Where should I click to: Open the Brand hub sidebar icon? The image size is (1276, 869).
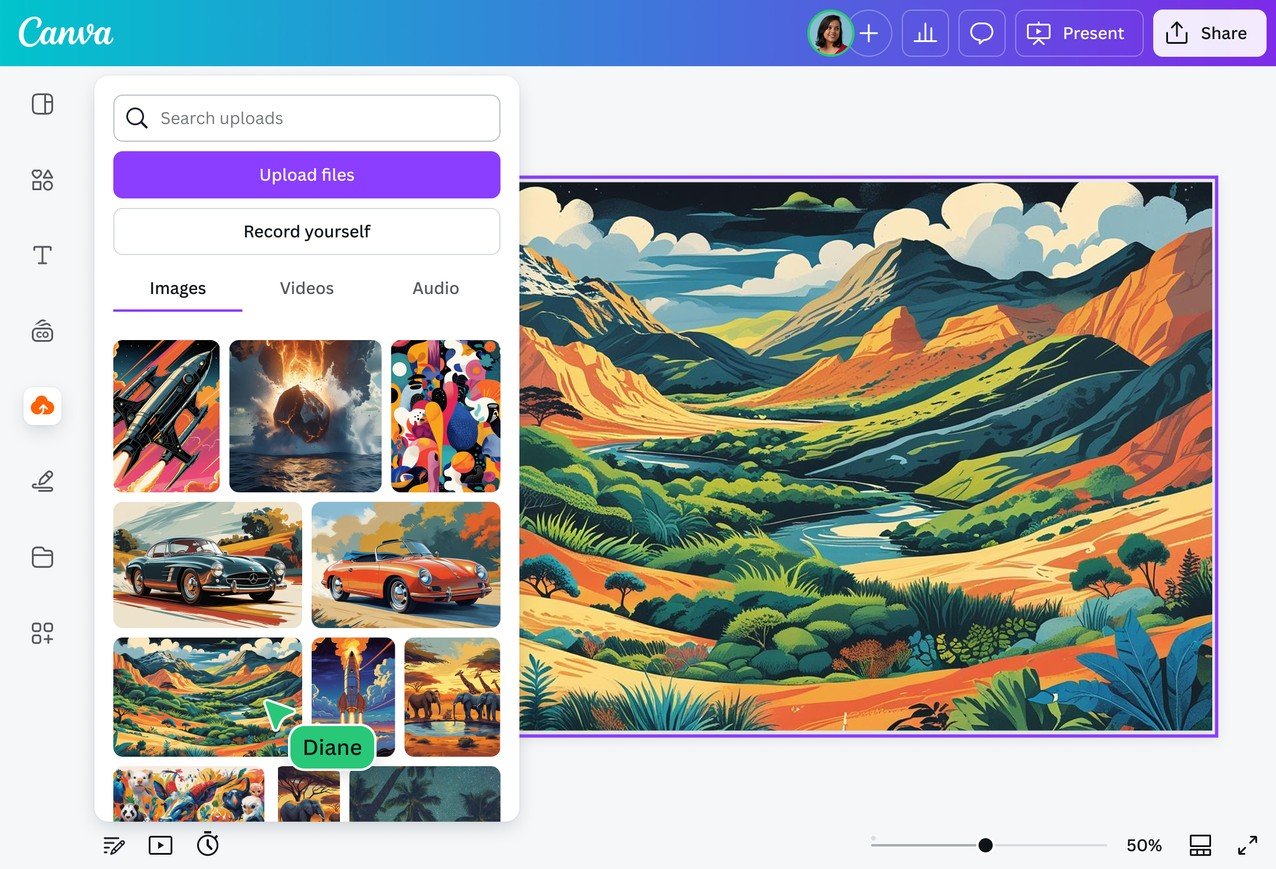pos(42,332)
